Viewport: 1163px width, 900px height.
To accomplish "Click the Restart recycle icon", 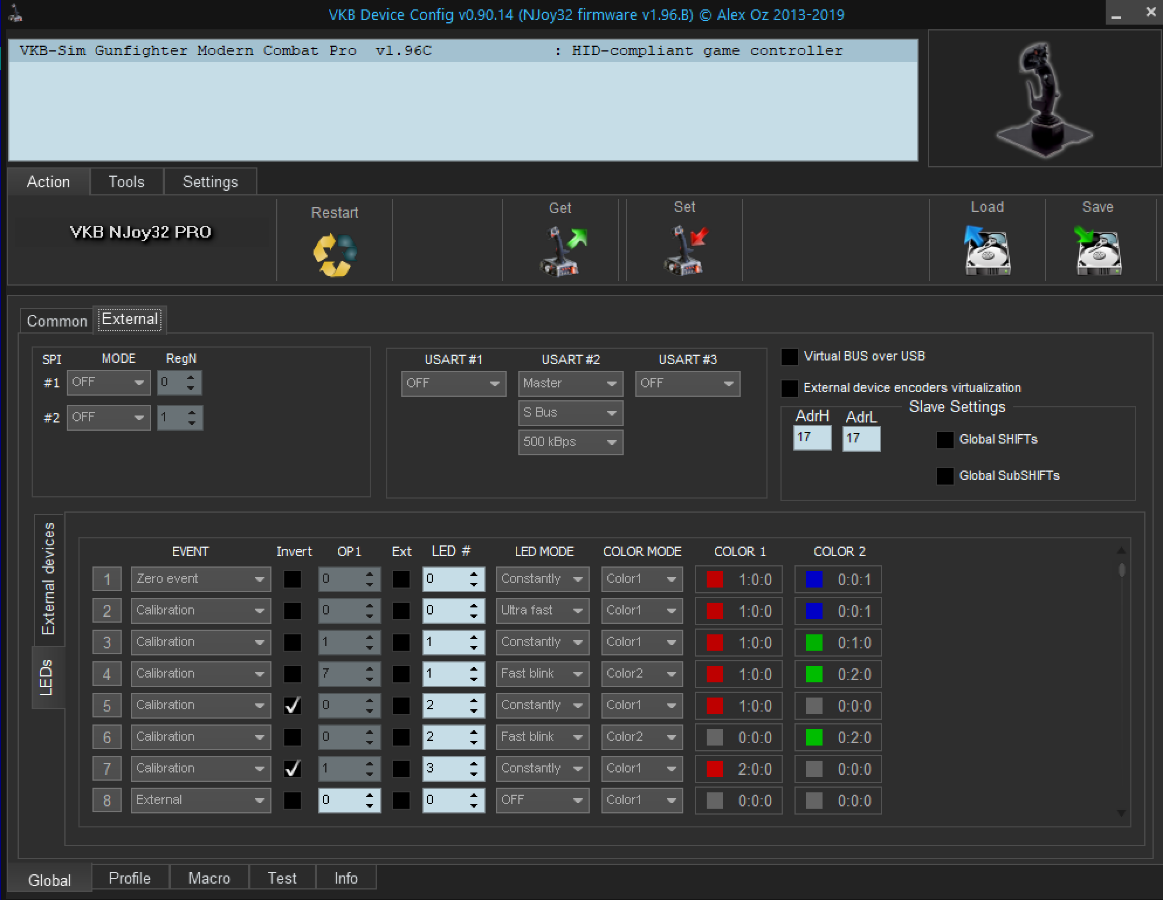I will click(335, 254).
